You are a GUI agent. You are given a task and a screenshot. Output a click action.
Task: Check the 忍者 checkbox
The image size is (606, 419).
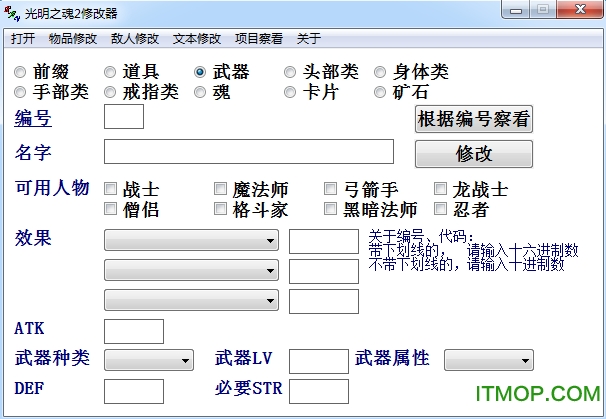pyautogui.click(x=440, y=209)
